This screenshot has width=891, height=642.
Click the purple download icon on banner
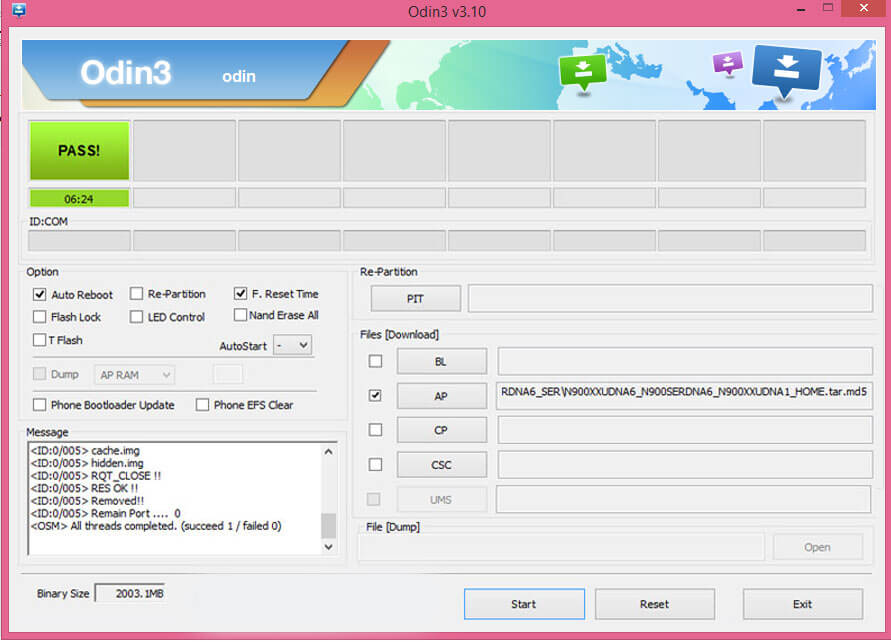pos(728,63)
